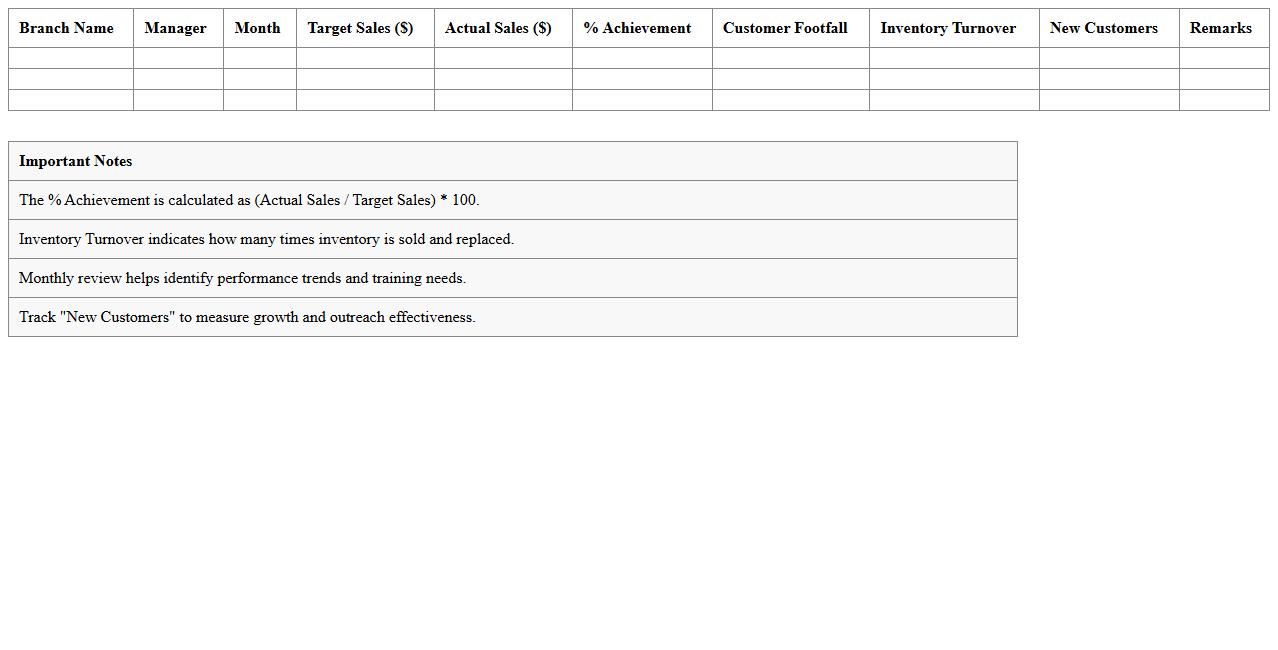Click the Customer Footfall header
Image resolution: width=1278 pixels, height=650 pixels.
pyautogui.click(x=785, y=28)
